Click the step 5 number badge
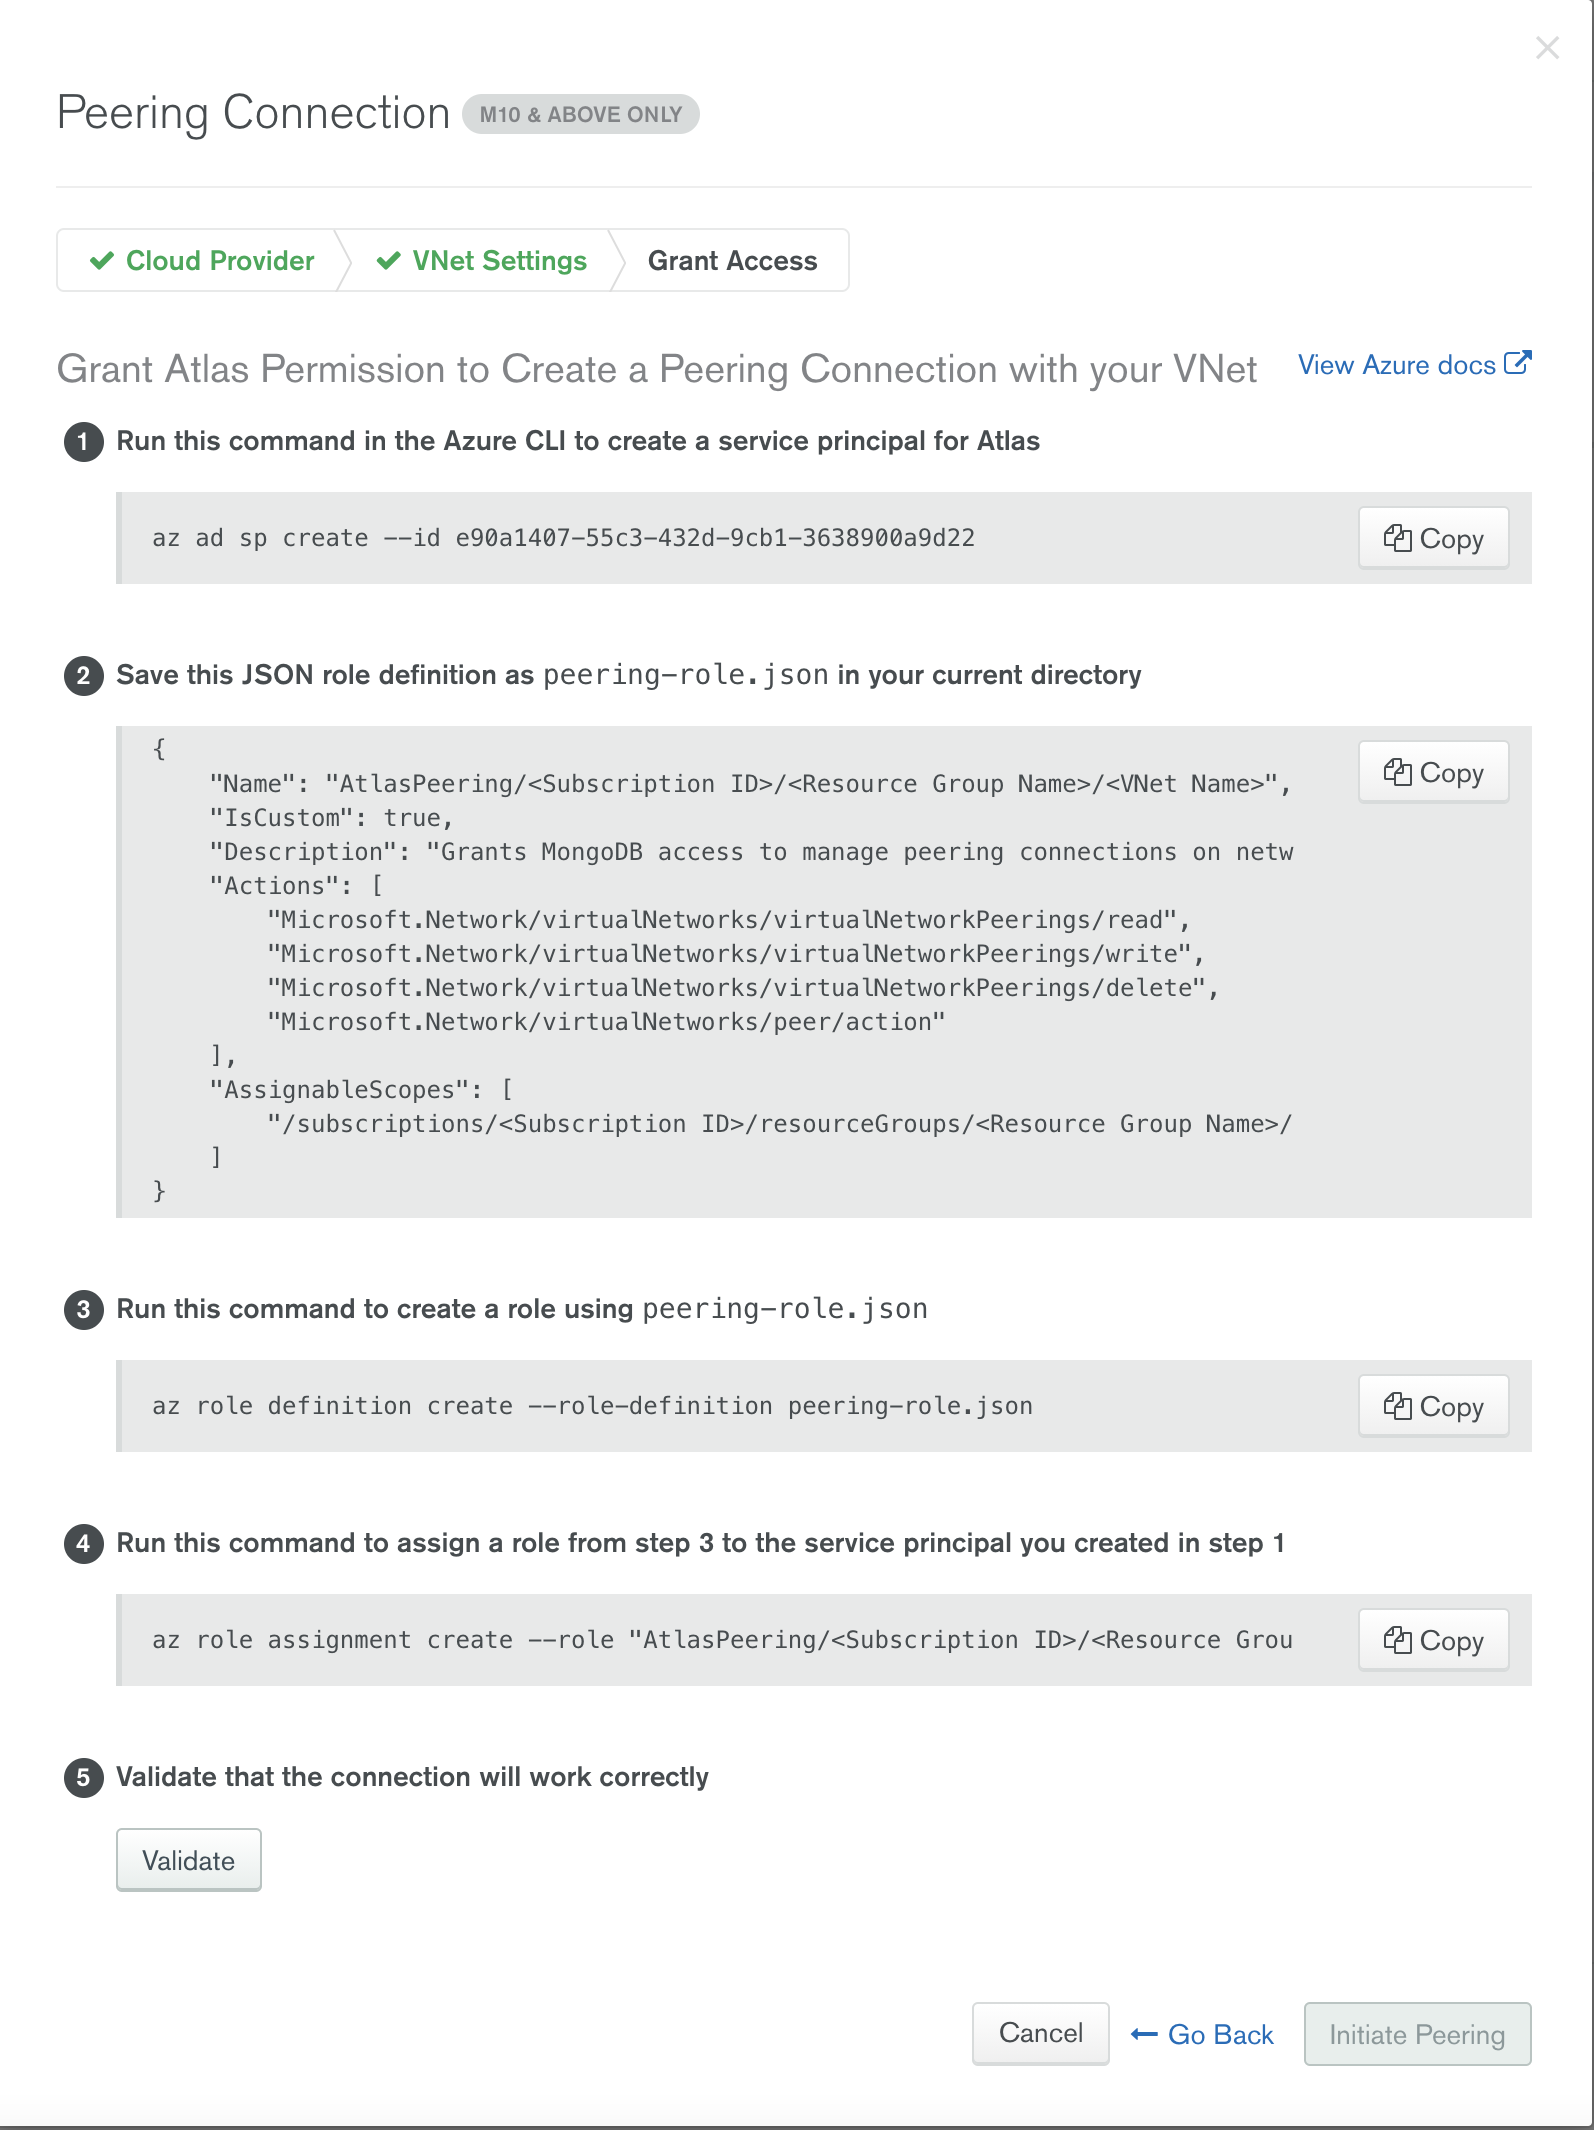This screenshot has height=2130, width=1594. pos(84,1778)
